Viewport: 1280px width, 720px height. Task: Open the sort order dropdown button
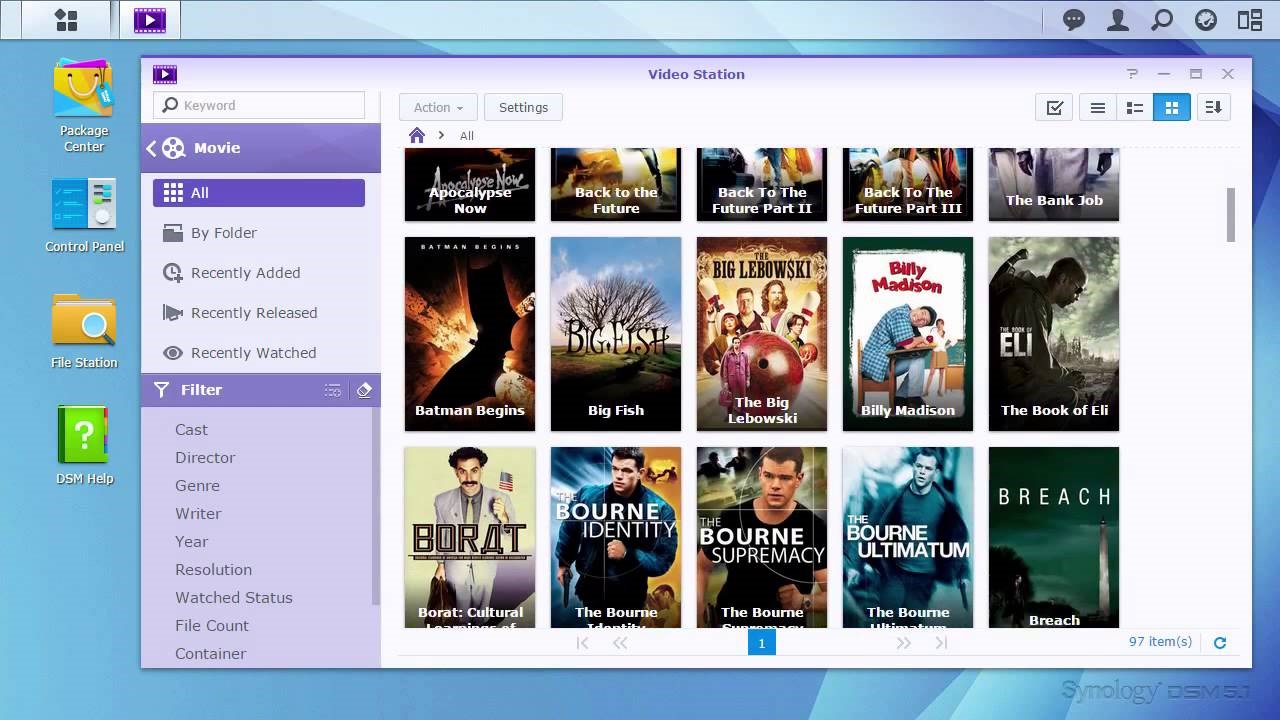1213,107
